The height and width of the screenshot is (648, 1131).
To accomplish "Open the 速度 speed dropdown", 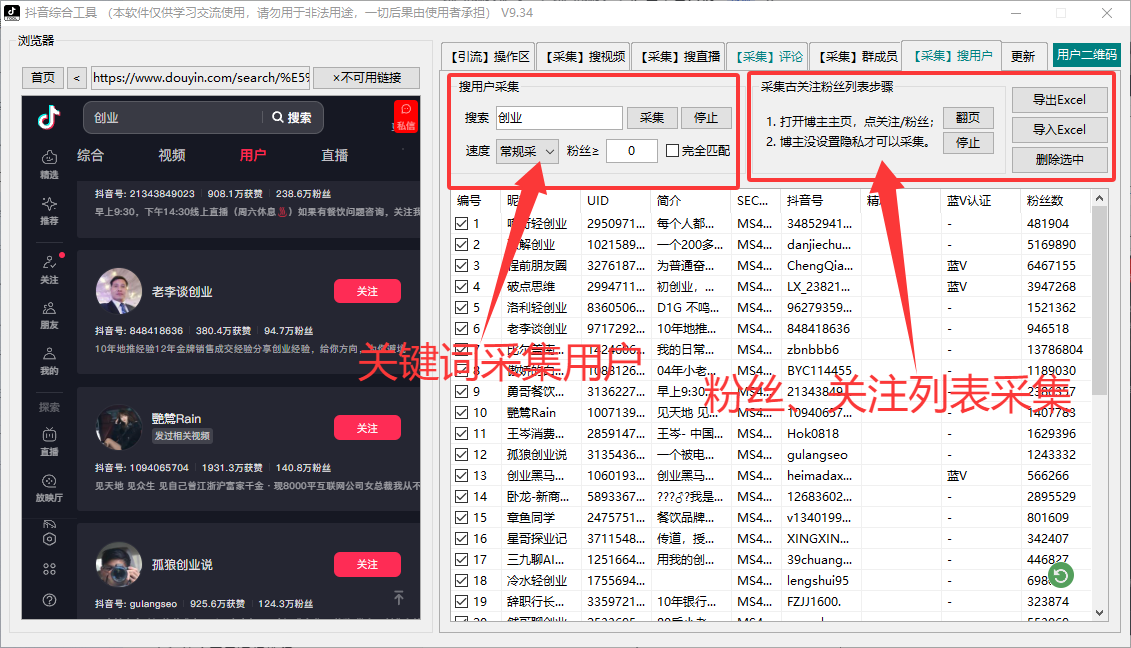I will 527,152.
